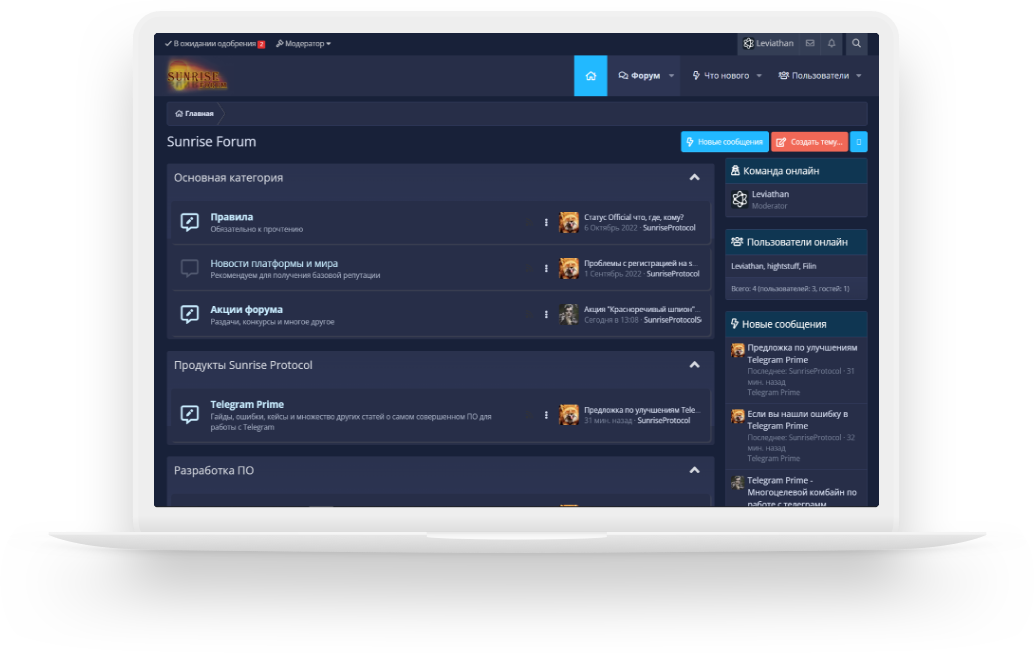Select the Home icon in the navigation bar
Image resolution: width=1034 pixels, height=653 pixels.
click(x=590, y=75)
